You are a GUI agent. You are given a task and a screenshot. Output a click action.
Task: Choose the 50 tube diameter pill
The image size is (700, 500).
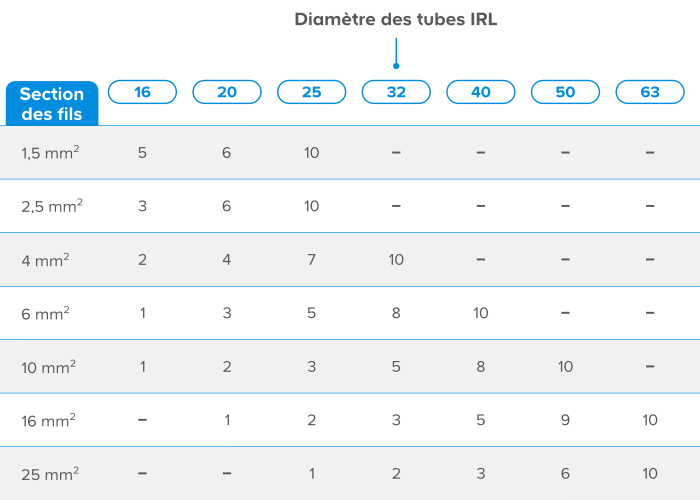click(x=565, y=92)
